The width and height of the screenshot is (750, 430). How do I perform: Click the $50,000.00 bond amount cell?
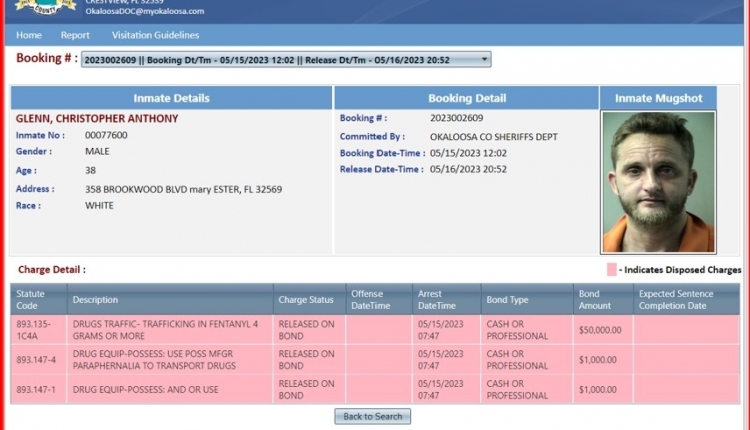coord(601,330)
